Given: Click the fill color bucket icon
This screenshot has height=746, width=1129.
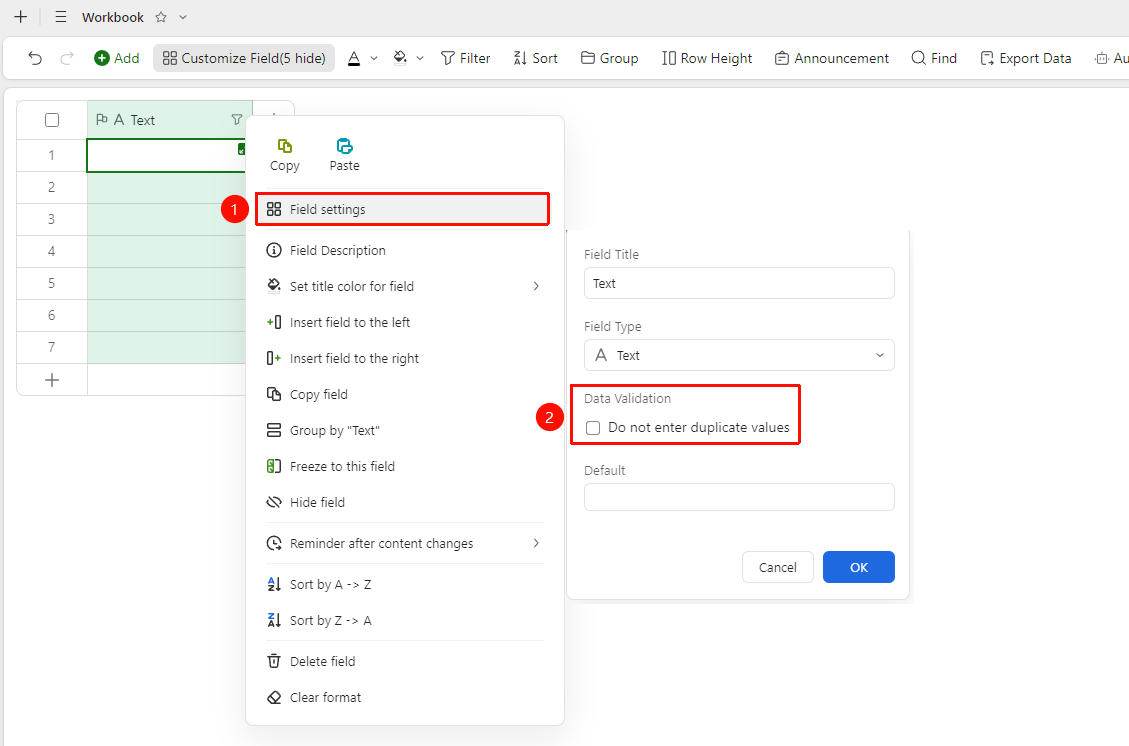Looking at the screenshot, I should click(400, 58).
